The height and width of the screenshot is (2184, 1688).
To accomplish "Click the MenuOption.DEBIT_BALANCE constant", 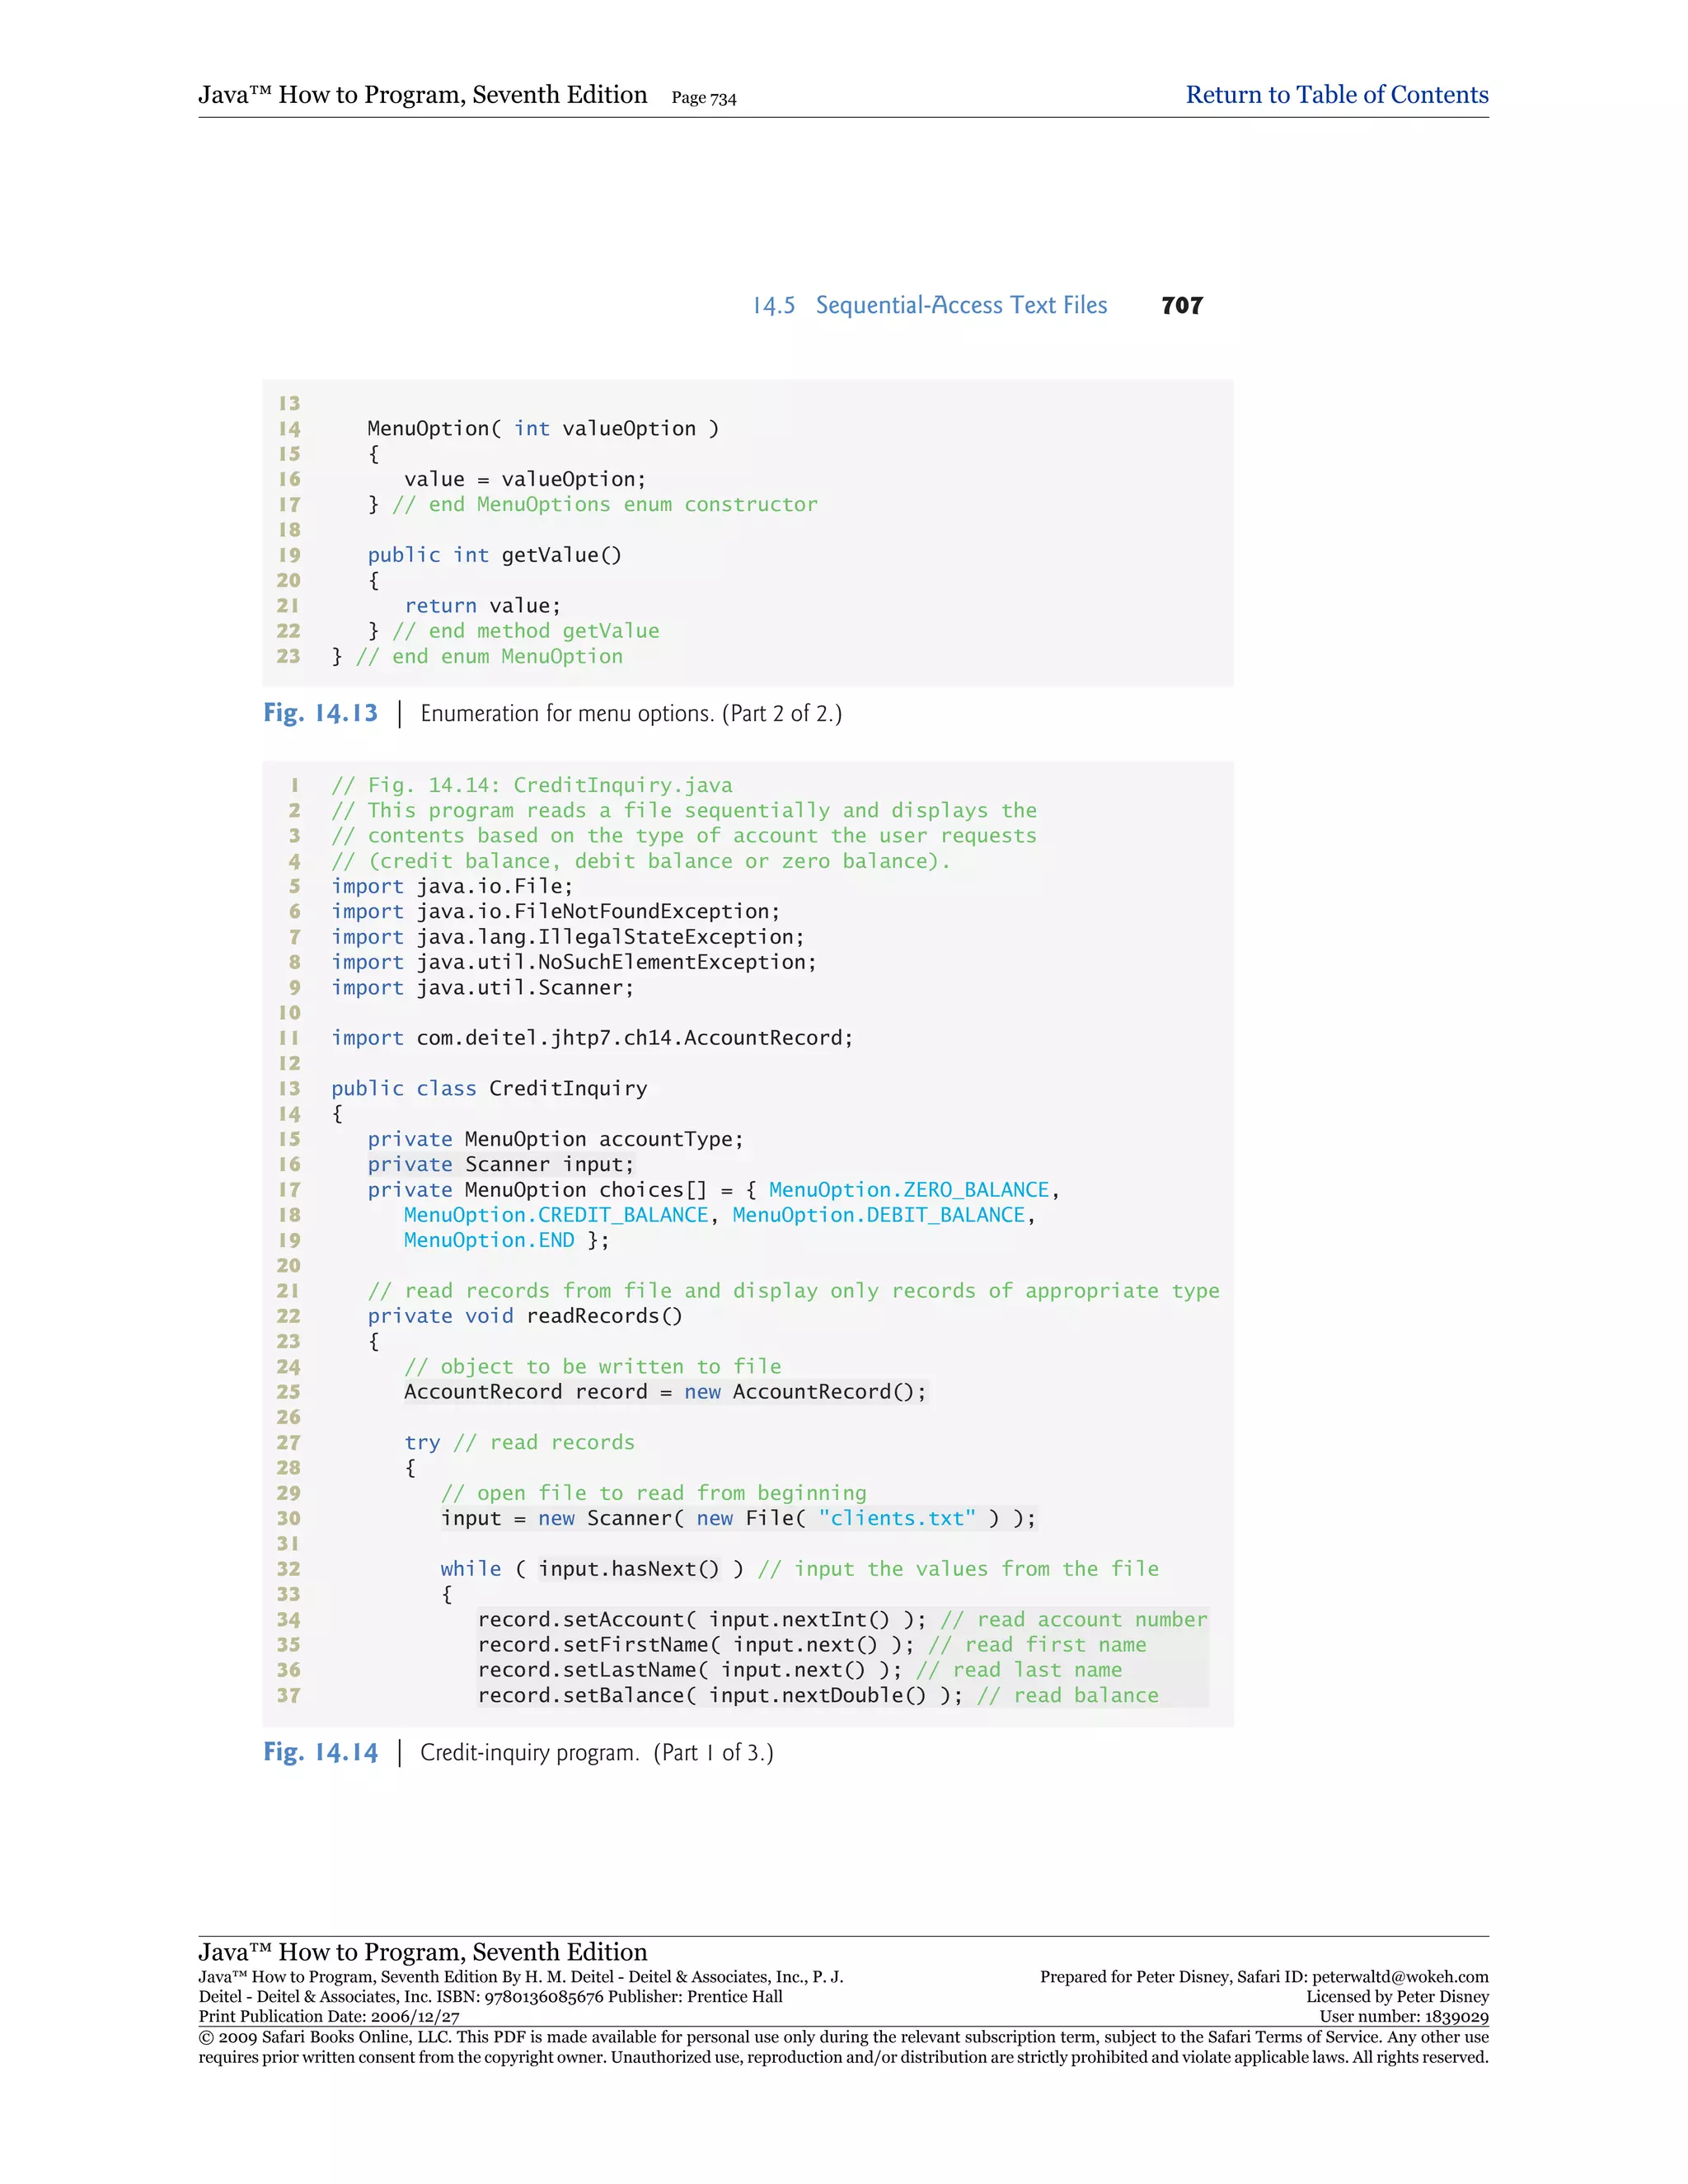I will pyautogui.click(x=878, y=1214).
